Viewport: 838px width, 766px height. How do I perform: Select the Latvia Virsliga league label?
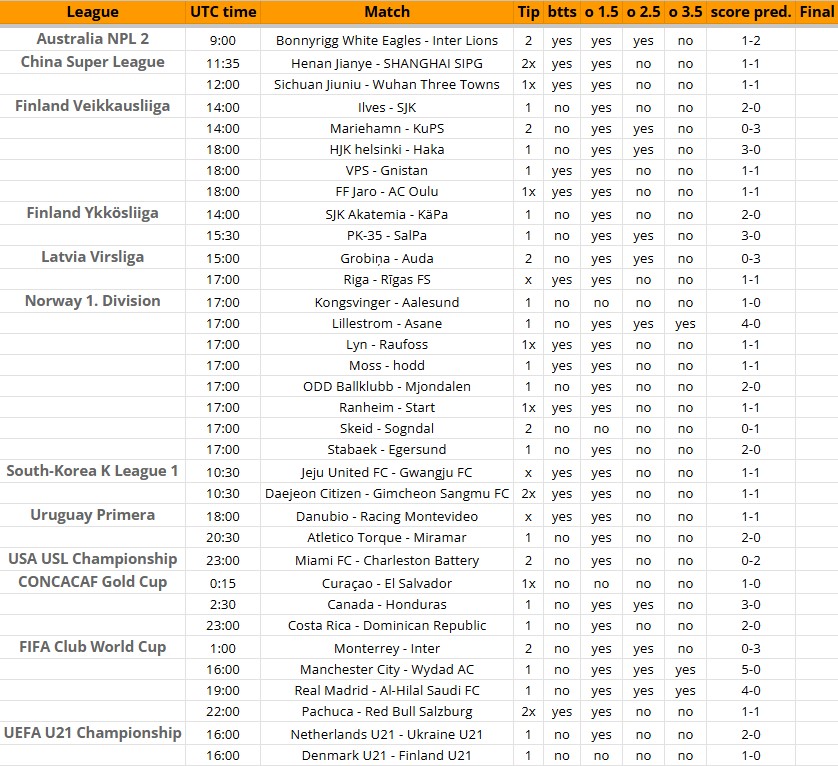pyautogui.click(x=92, y=257)
